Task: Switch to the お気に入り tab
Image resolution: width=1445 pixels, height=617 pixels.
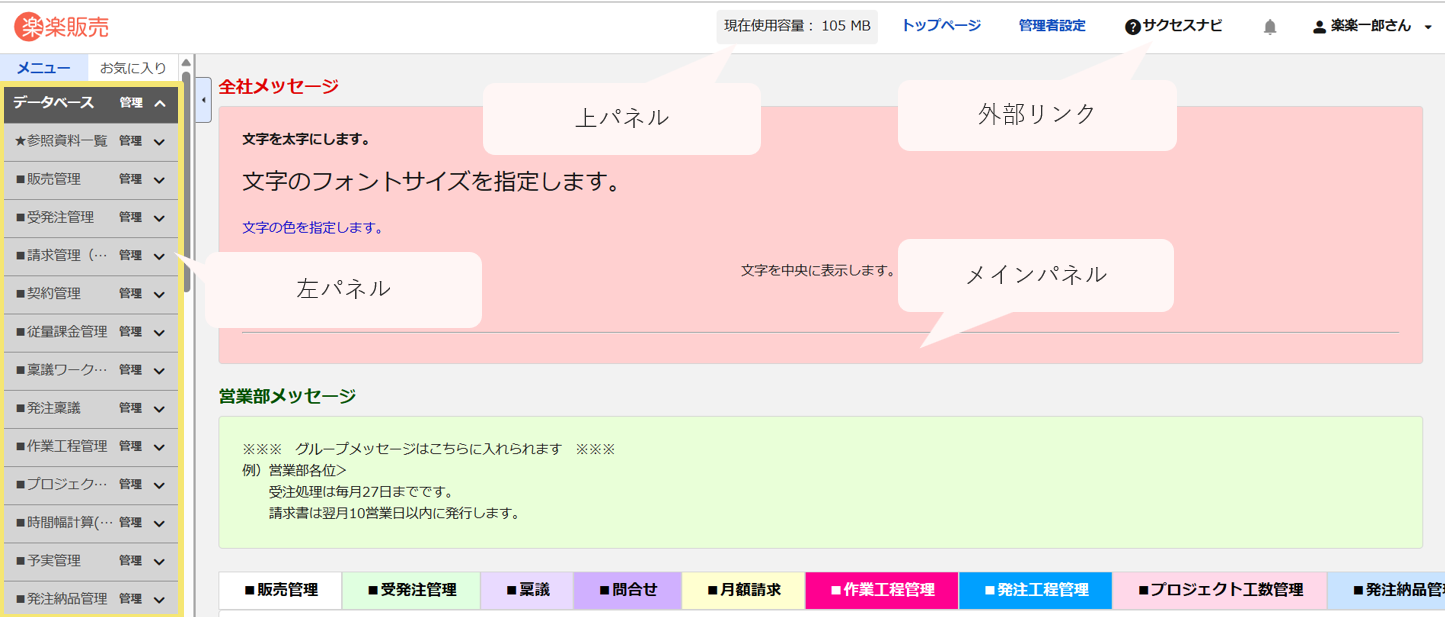Action: click(133, 68)
